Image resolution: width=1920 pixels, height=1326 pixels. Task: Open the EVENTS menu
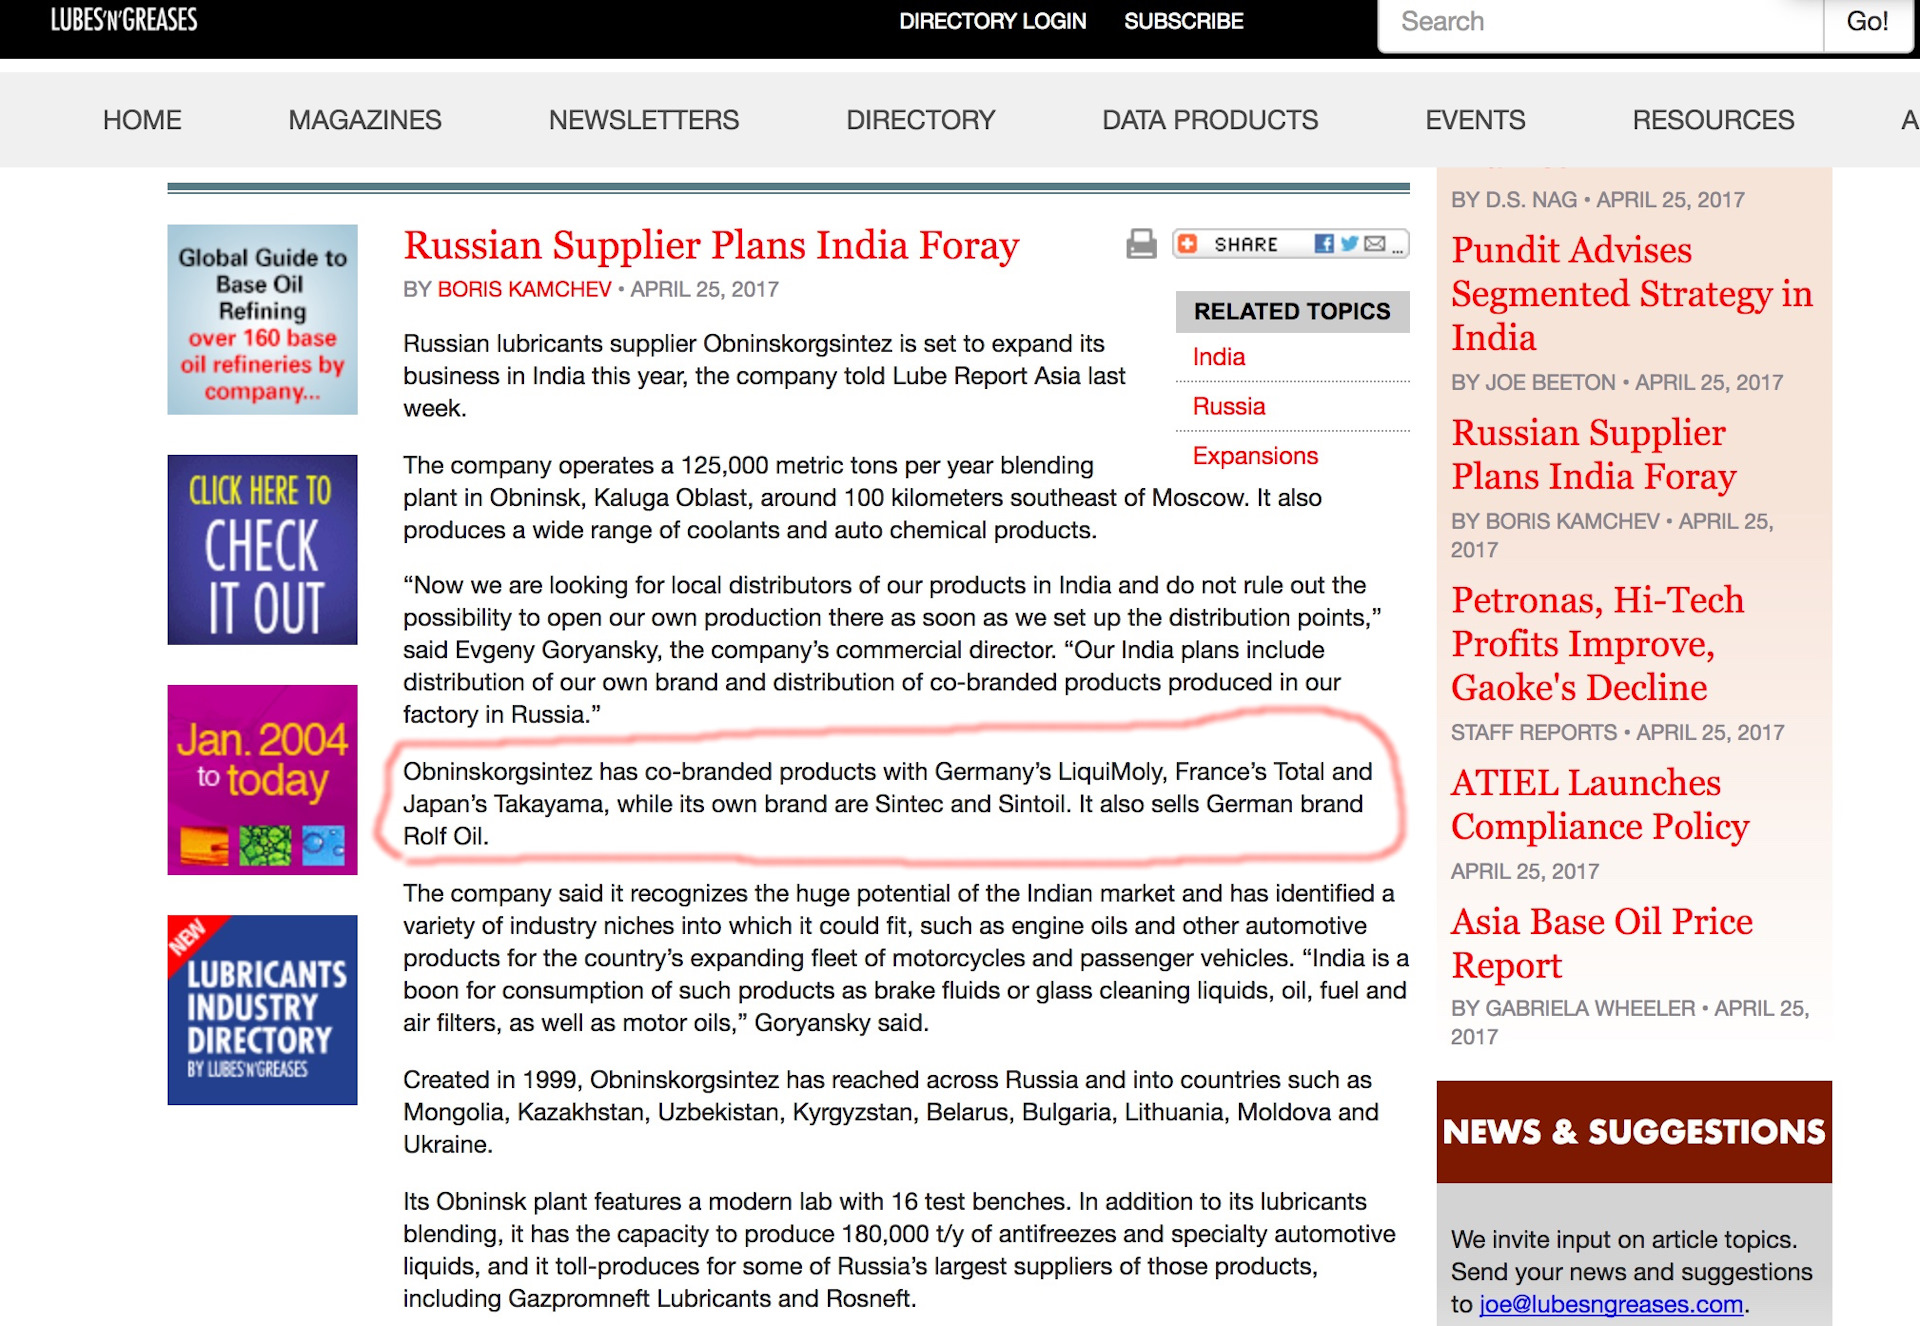tap(1475, 120)
